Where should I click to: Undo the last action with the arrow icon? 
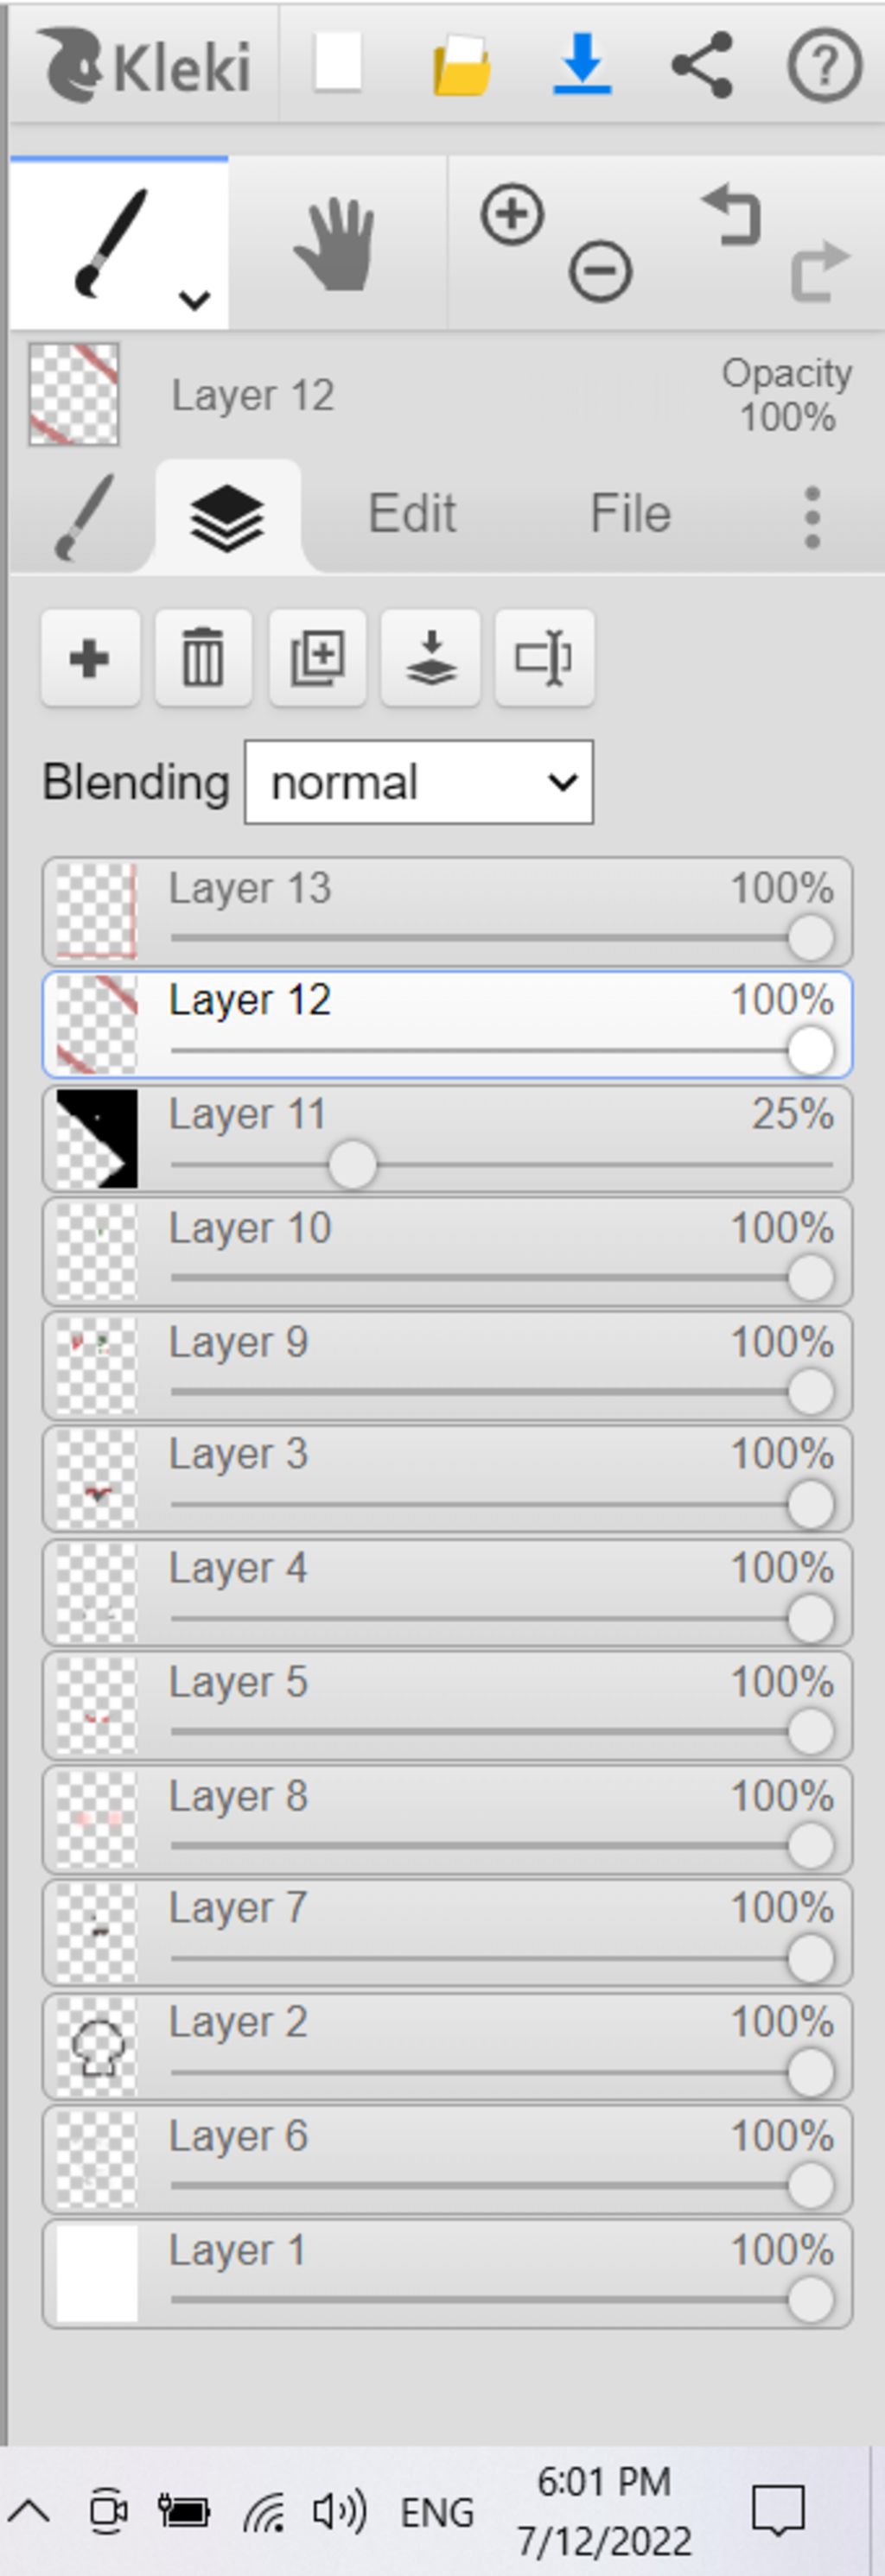(733, 215)
